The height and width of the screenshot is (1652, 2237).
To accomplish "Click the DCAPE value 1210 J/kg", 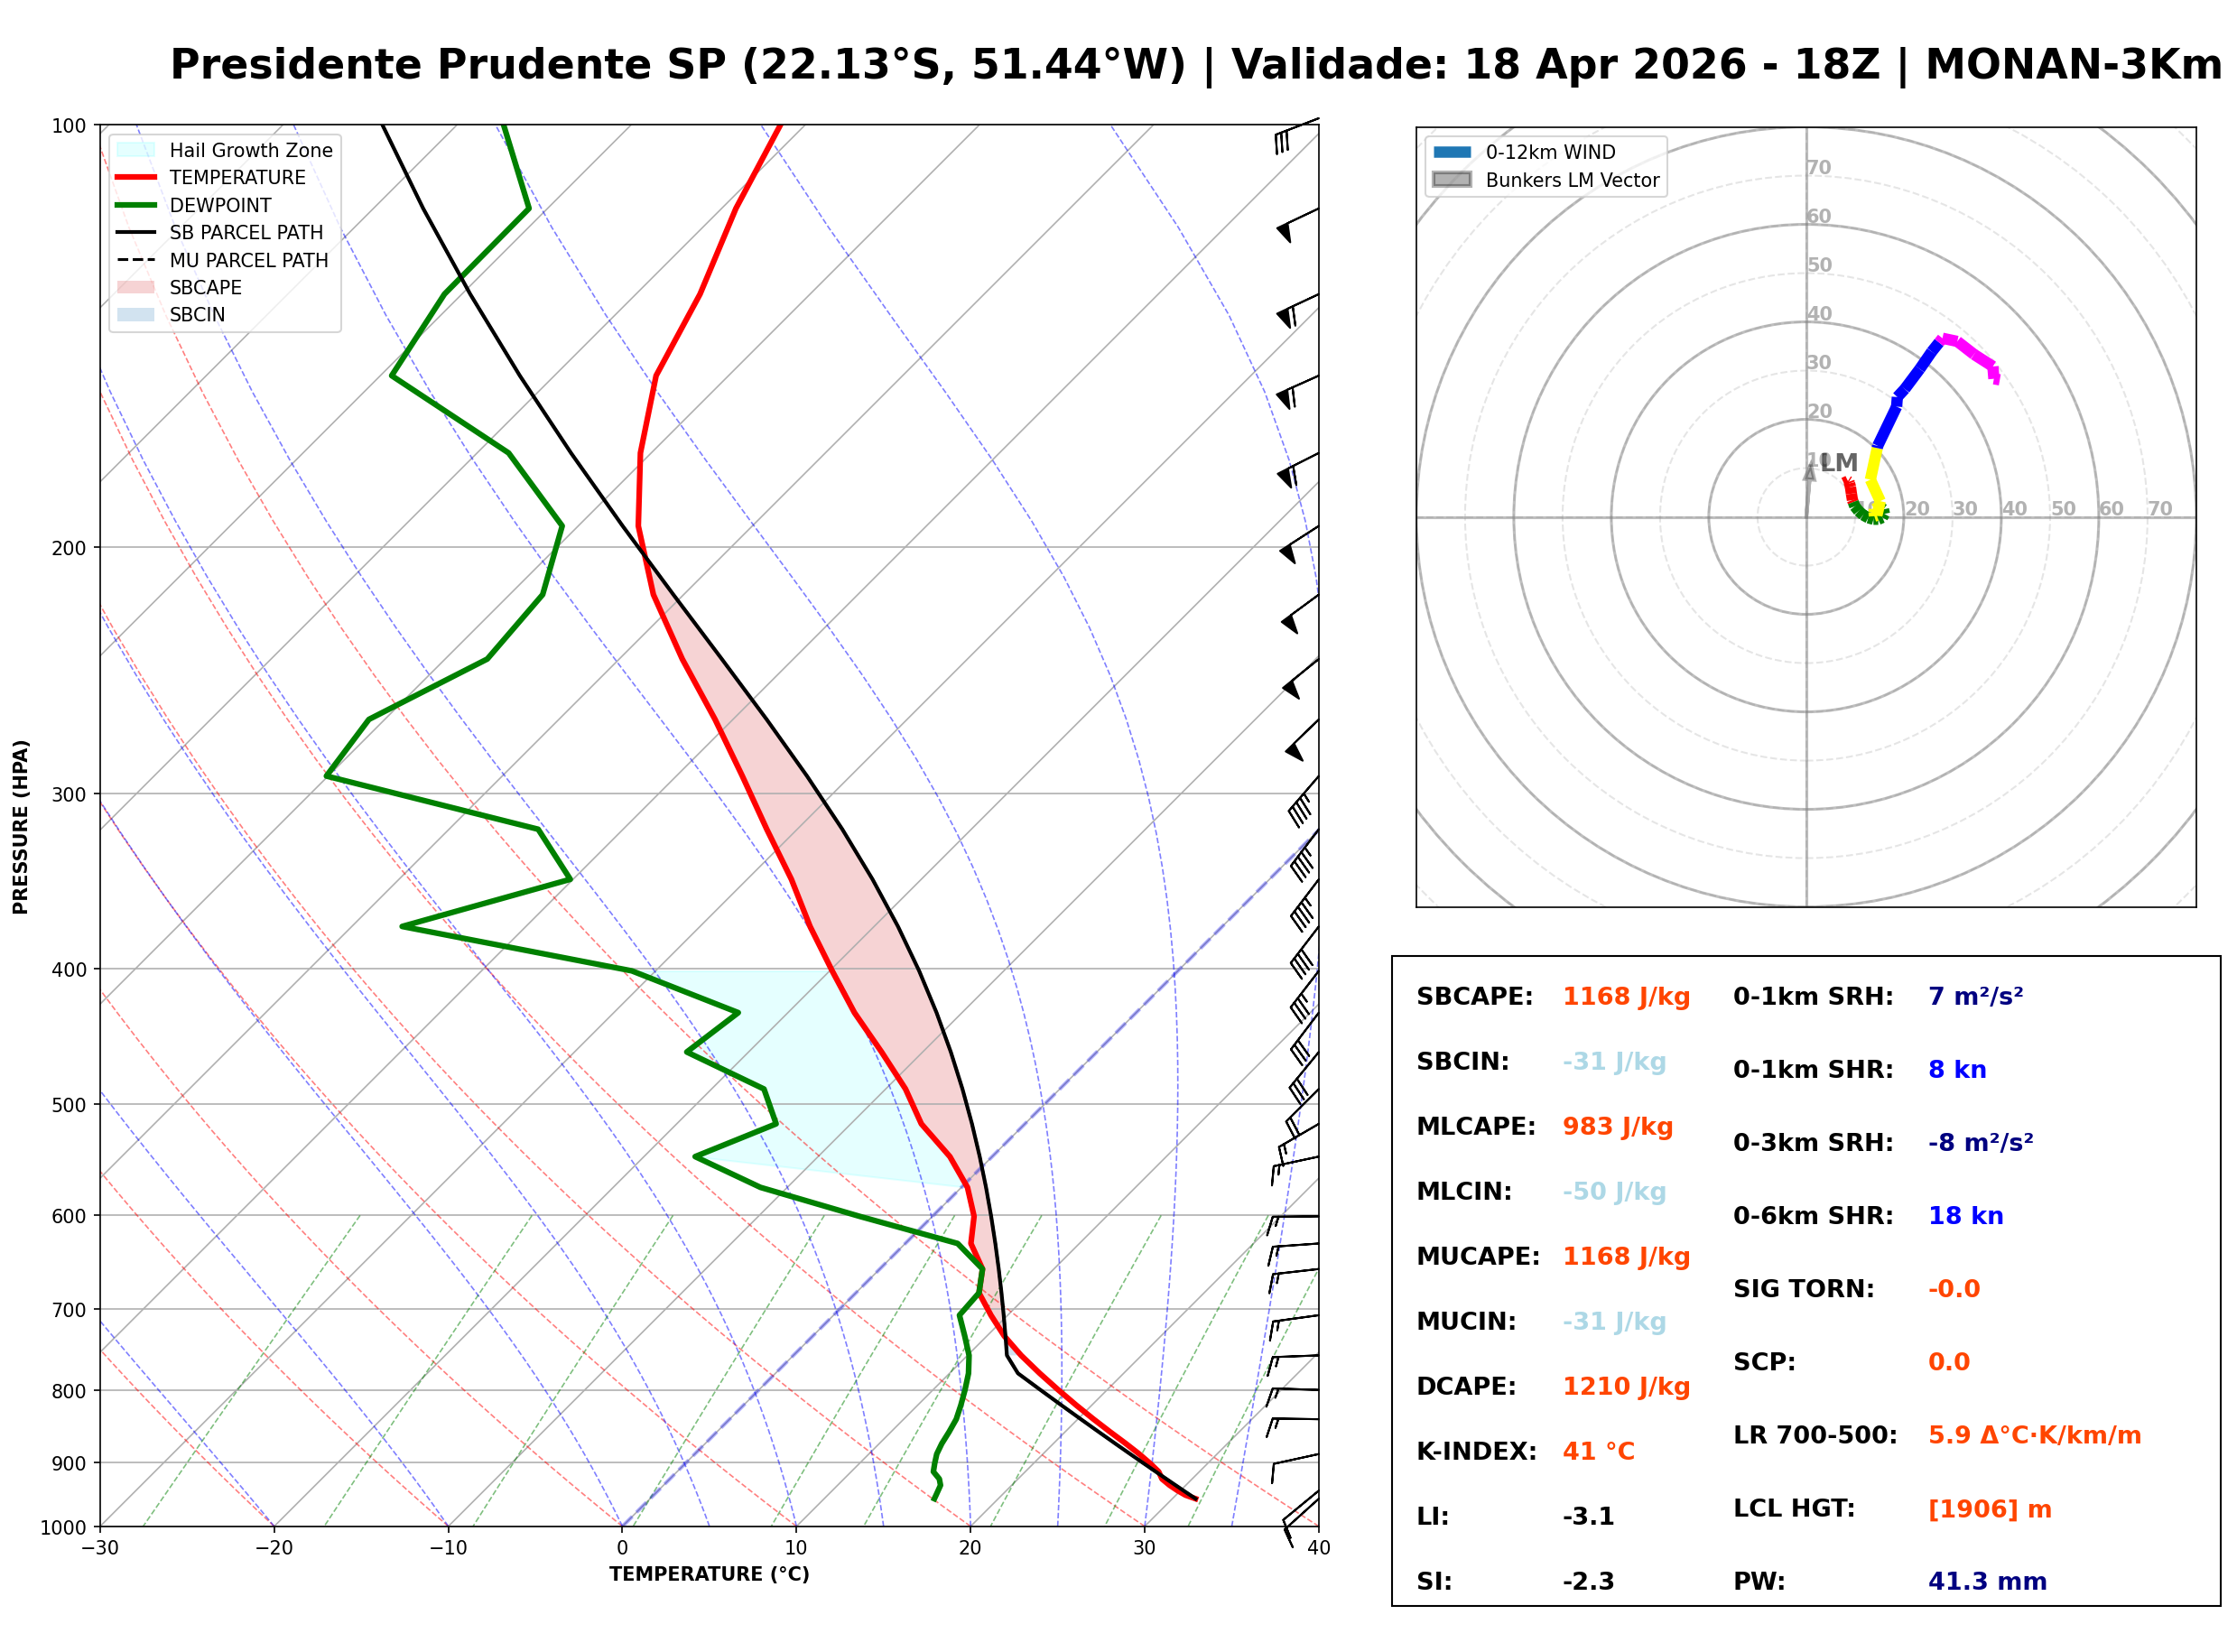I will tap(1626, 1387).
